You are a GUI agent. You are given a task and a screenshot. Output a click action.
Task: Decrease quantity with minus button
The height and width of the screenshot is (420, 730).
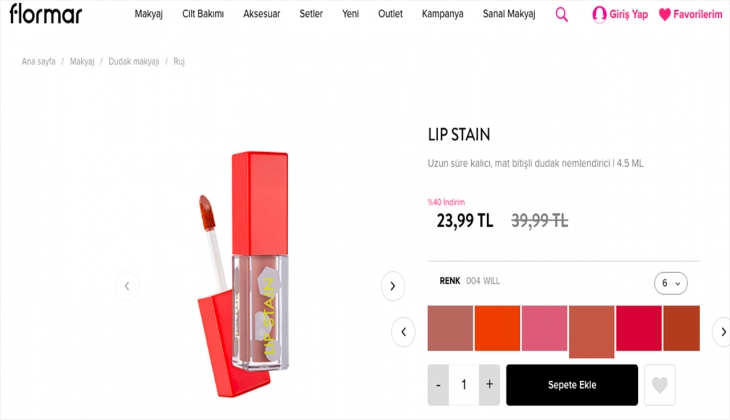pyautogui.click(x=438, y=385)
